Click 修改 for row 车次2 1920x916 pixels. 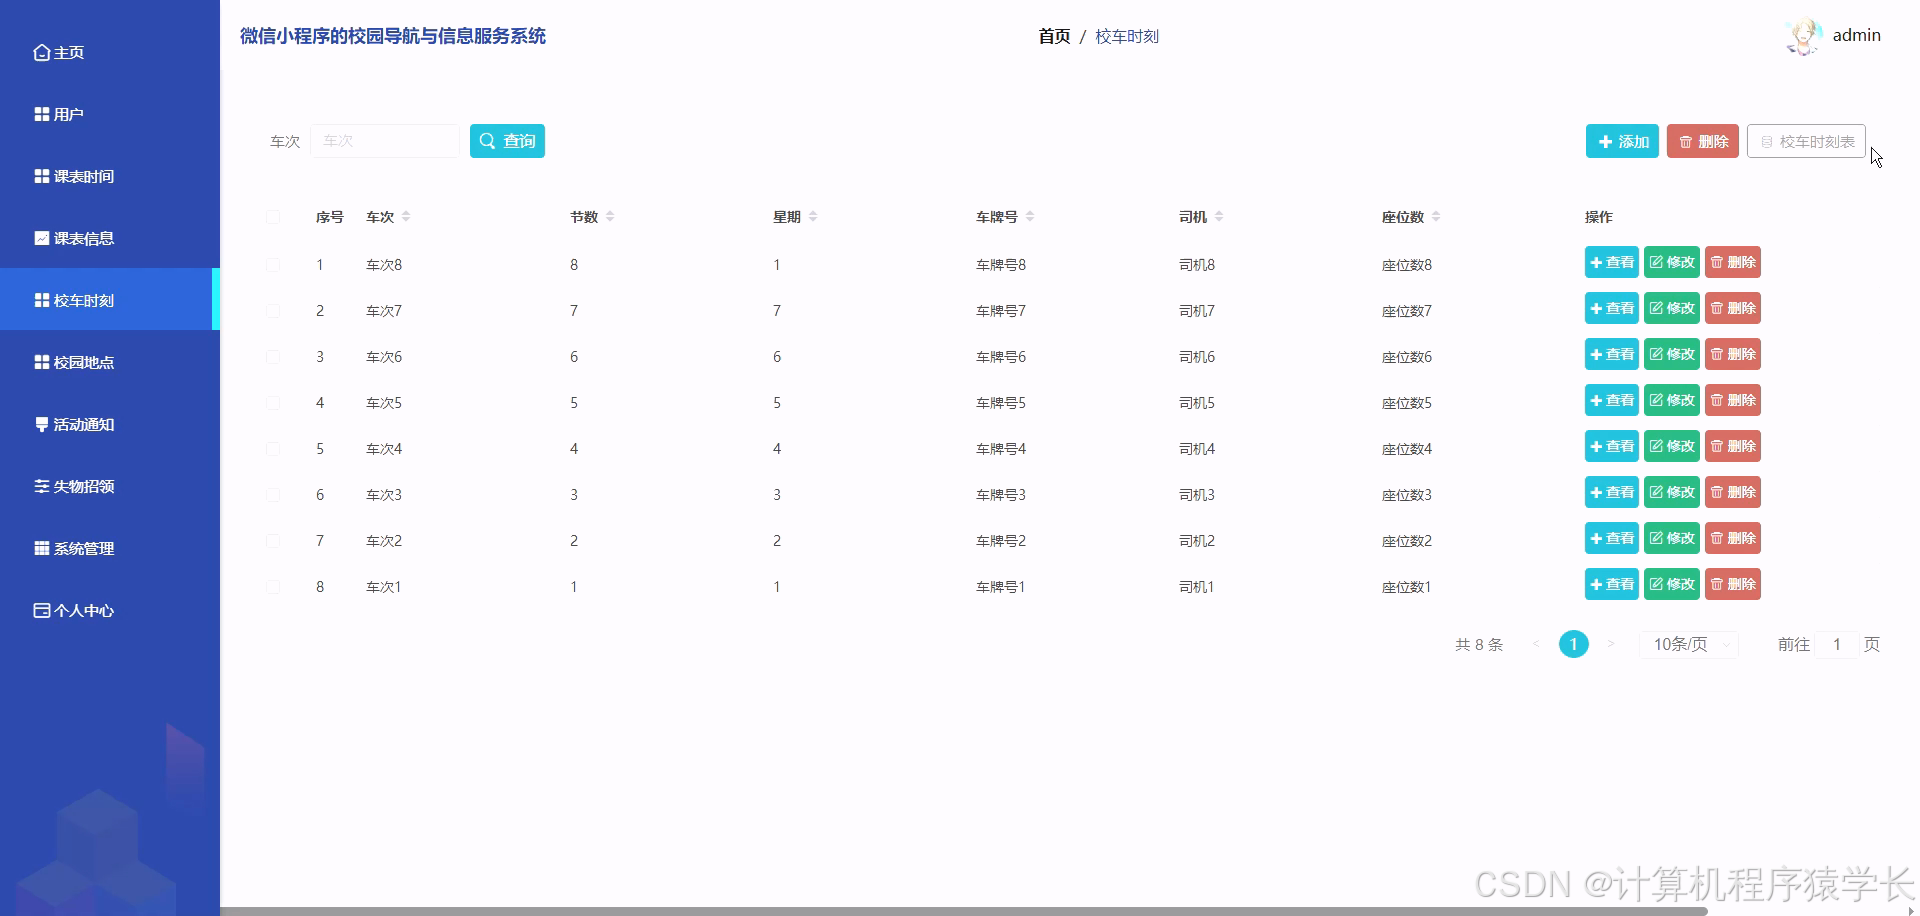click(1671, 538)
